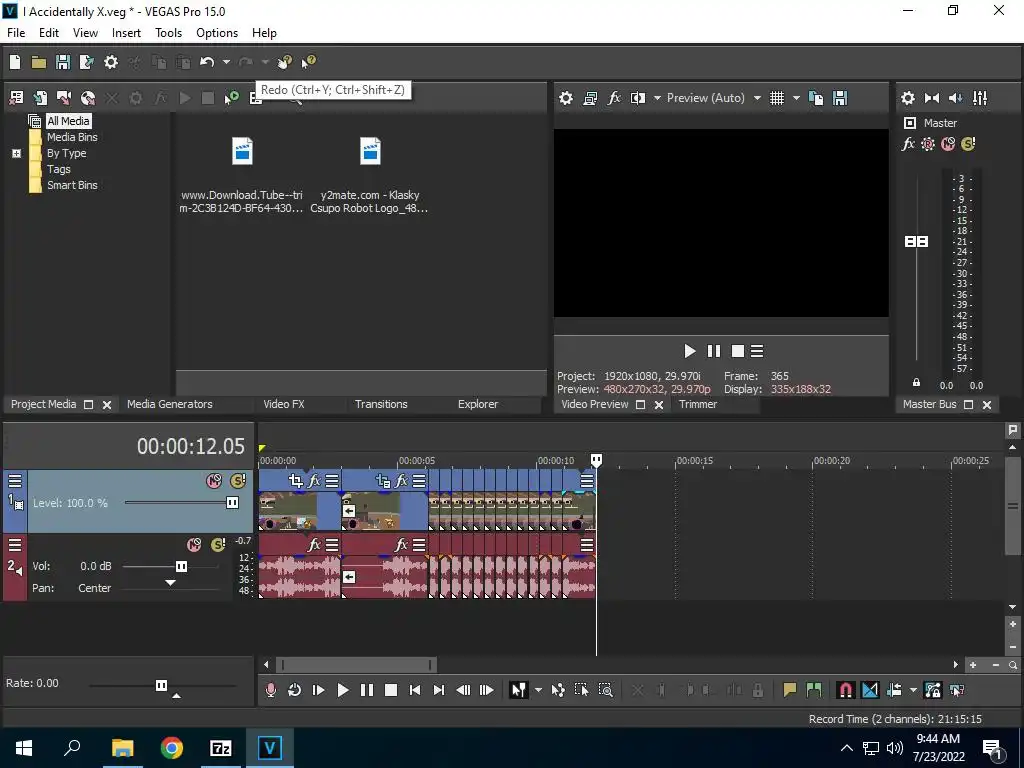Open Video Output FX in preview

point(614,98)
